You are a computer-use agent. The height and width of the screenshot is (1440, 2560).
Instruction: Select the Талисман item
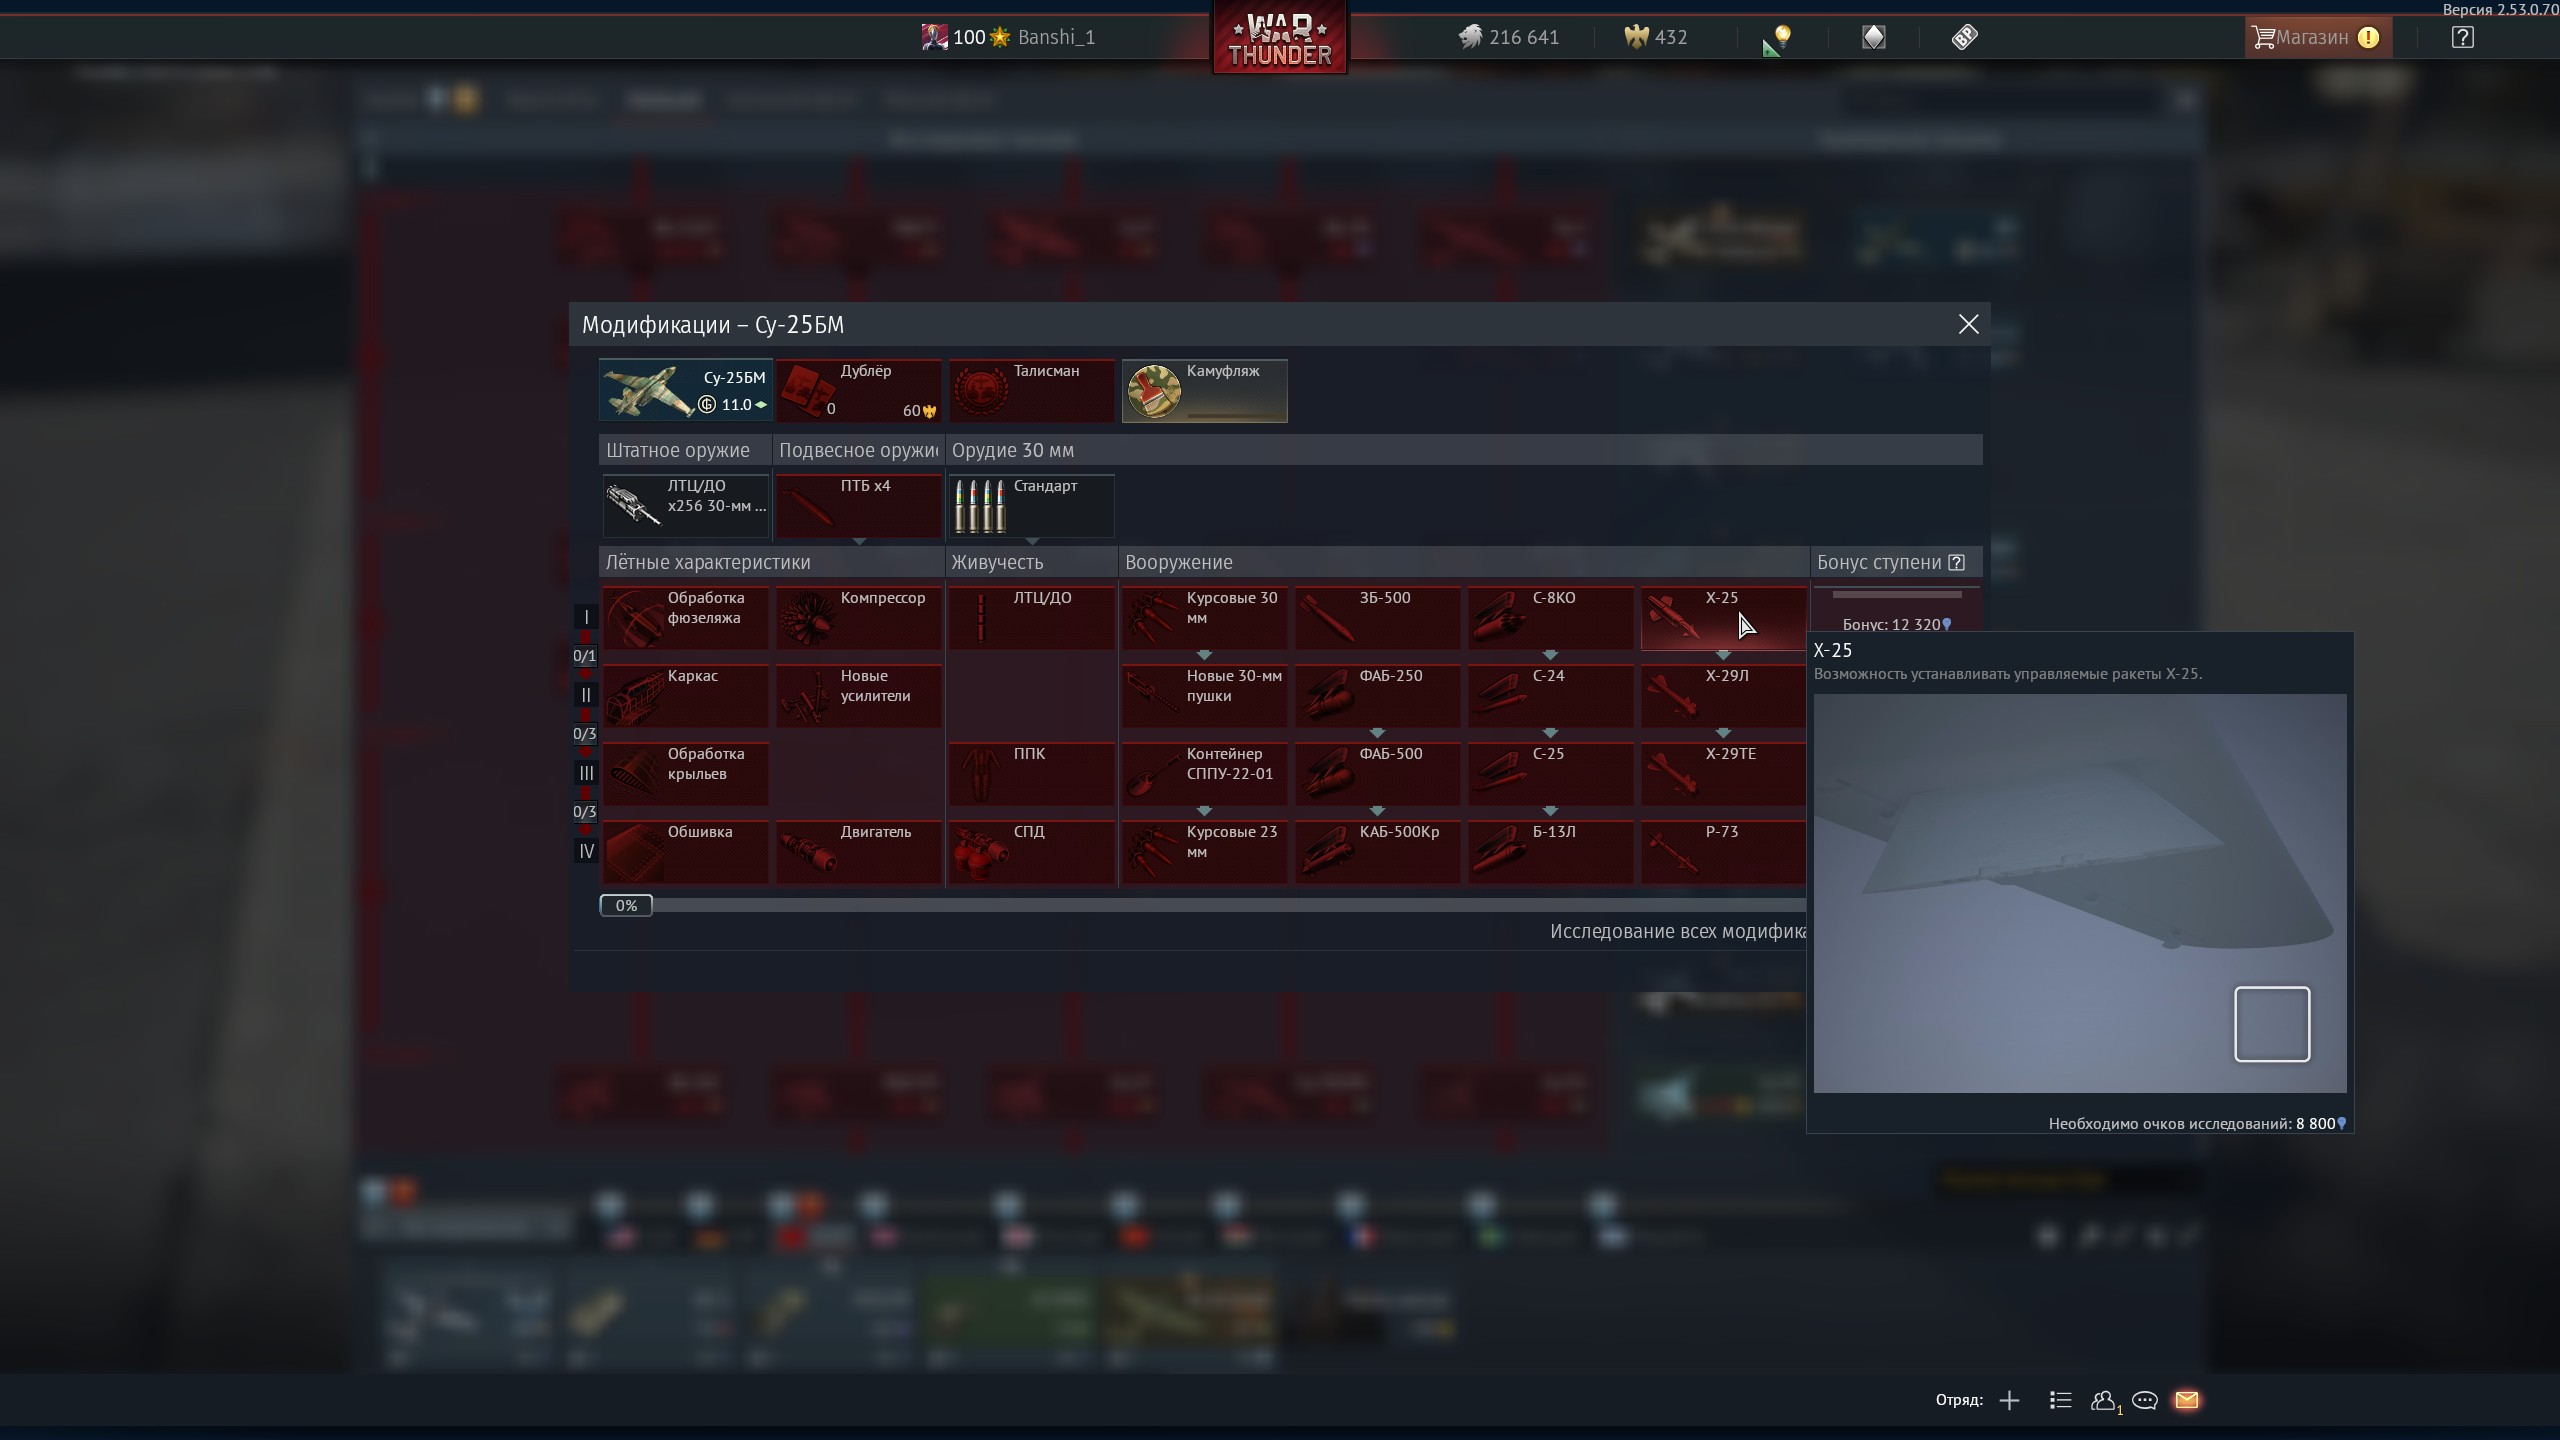[x=1031, y=391]
